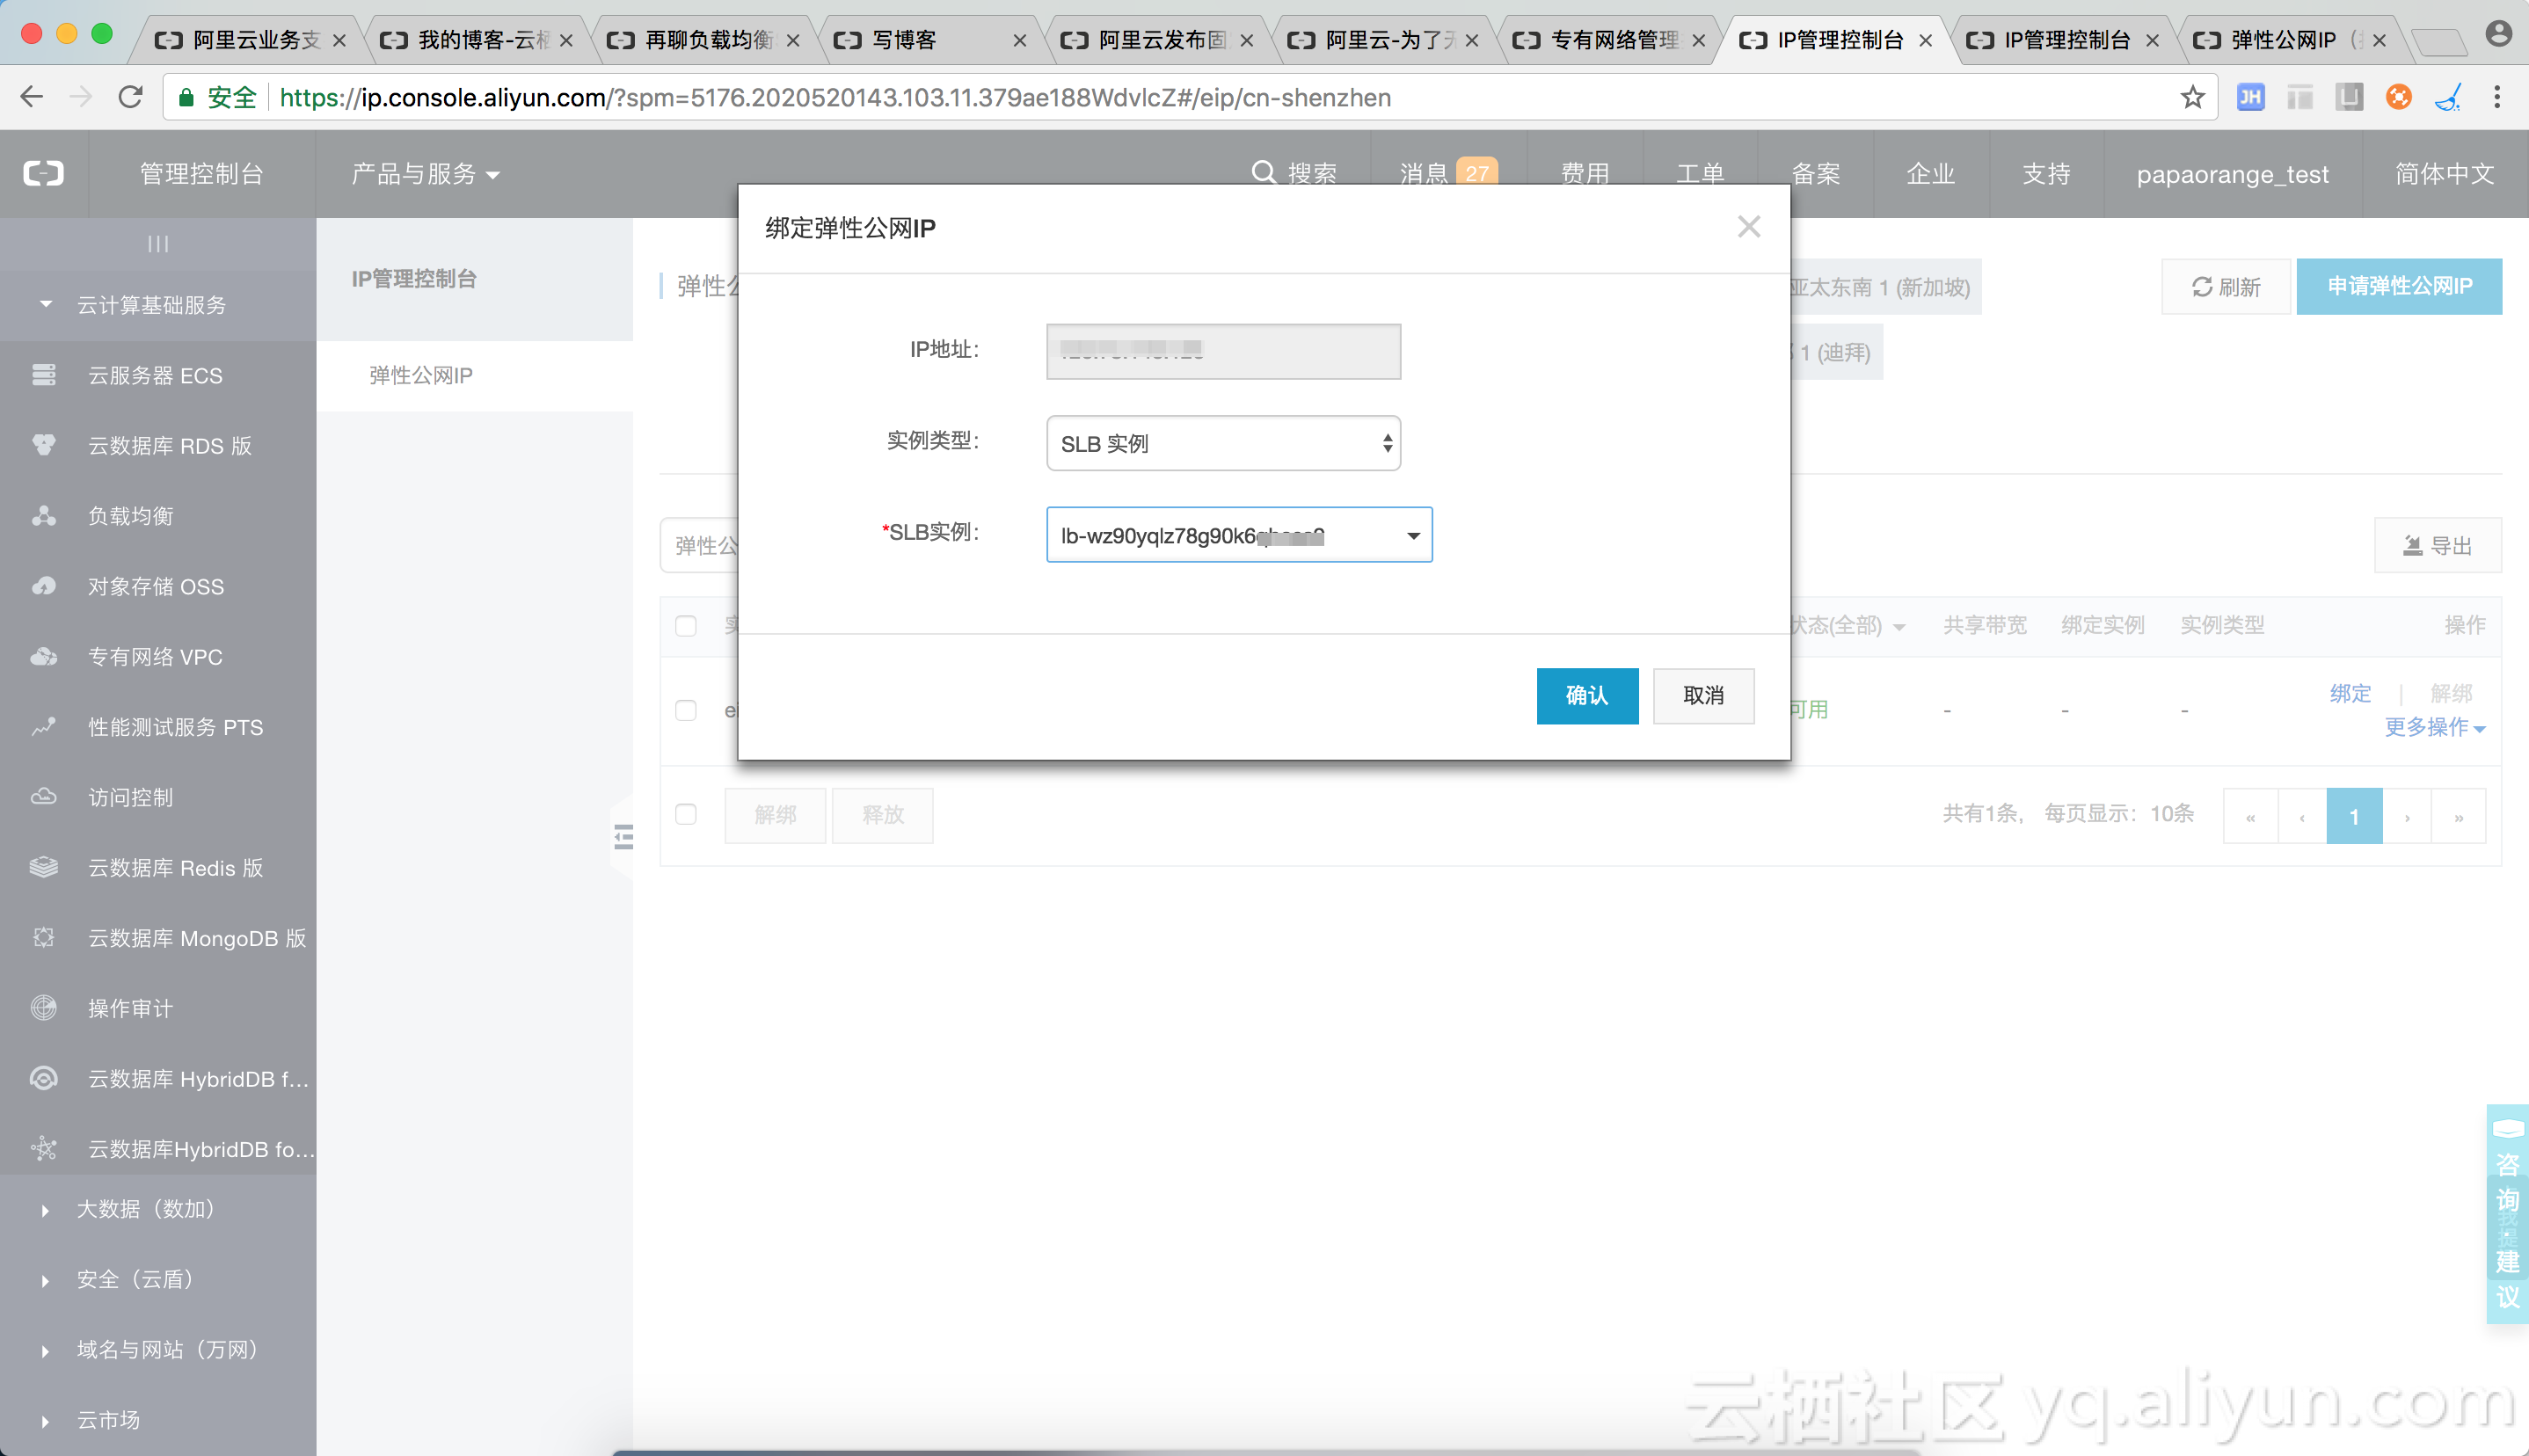The height and width of the screenshot is (1456, 2529).
Task: Open the 专有网络 VPC icon
Action: (44, 656)
